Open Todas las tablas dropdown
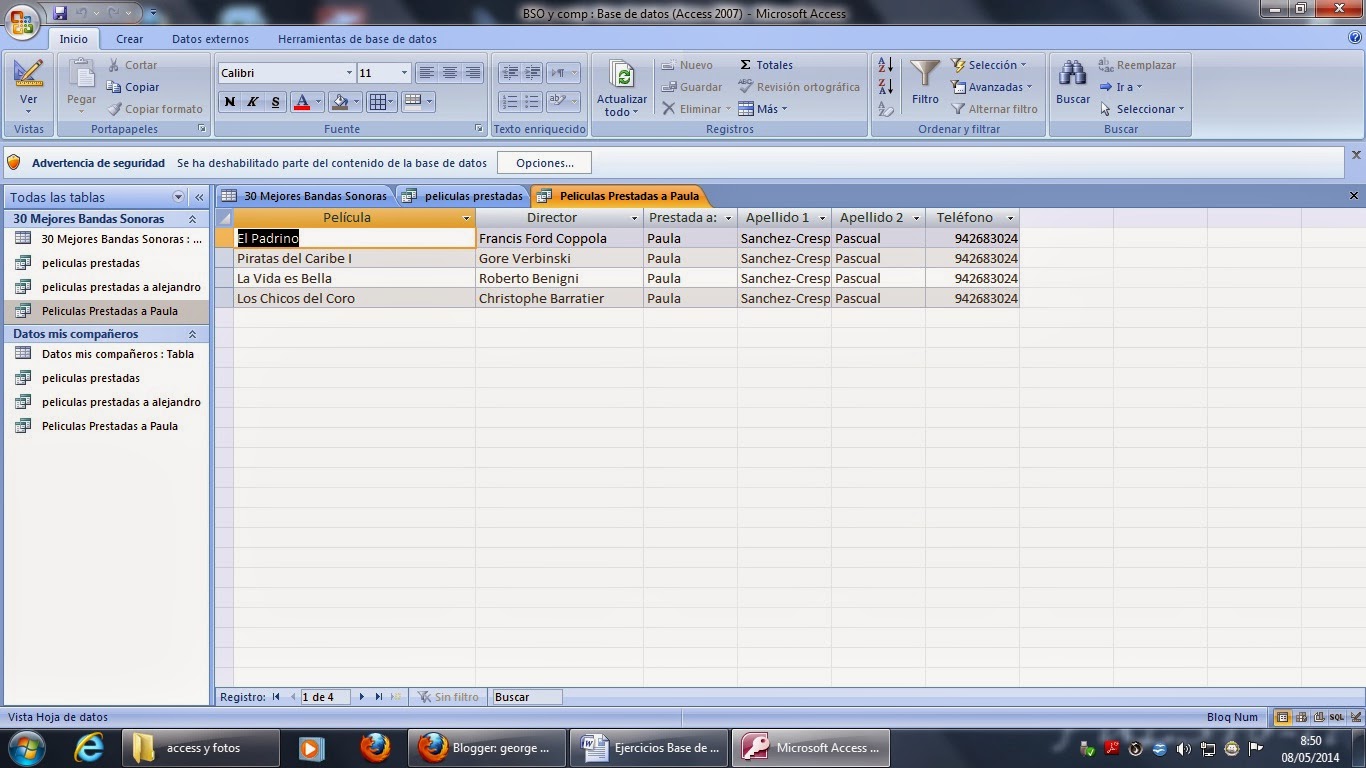The height and width of the screenshot is (768, 1366). click(x=179, y=197)
